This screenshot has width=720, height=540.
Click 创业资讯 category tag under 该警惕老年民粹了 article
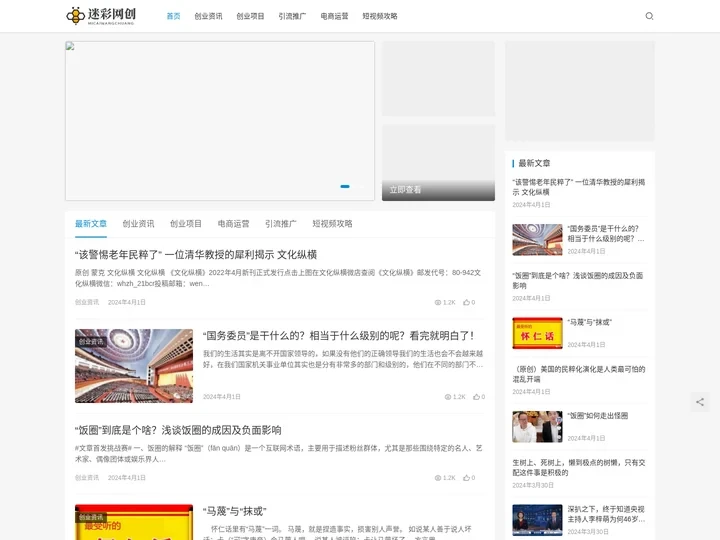click(87, 302)
